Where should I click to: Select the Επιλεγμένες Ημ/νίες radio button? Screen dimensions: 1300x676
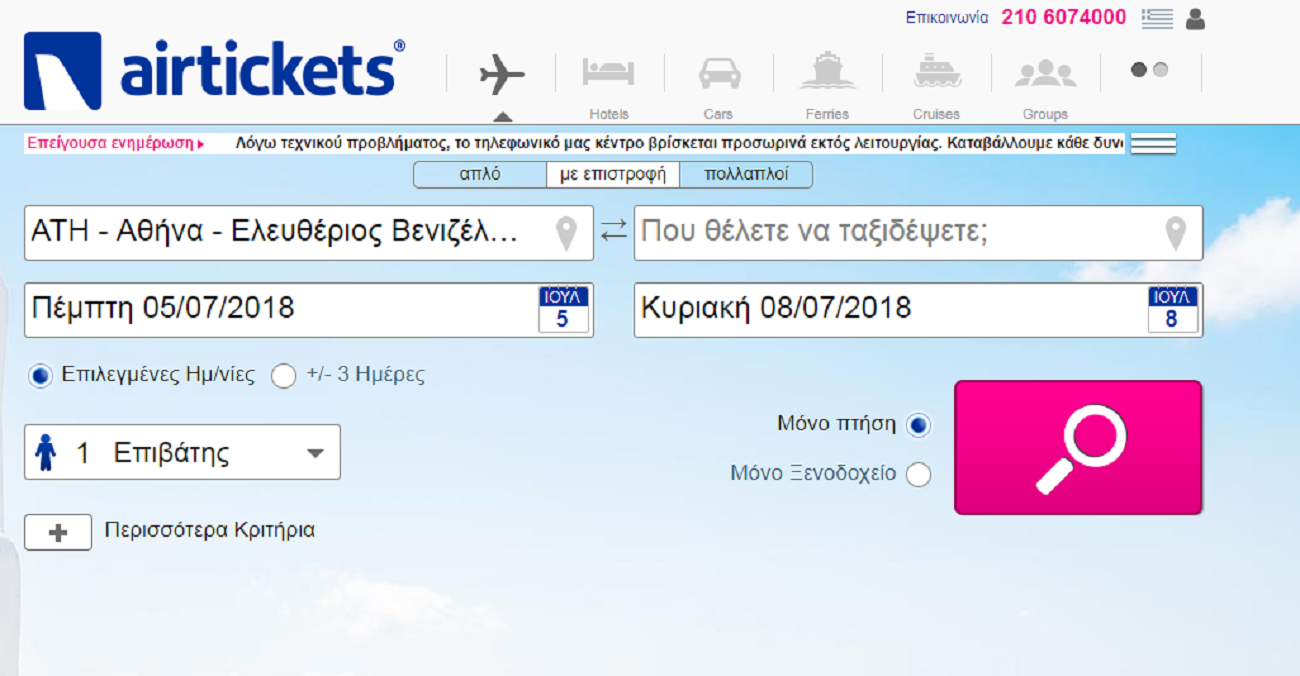tap(40, 376)
